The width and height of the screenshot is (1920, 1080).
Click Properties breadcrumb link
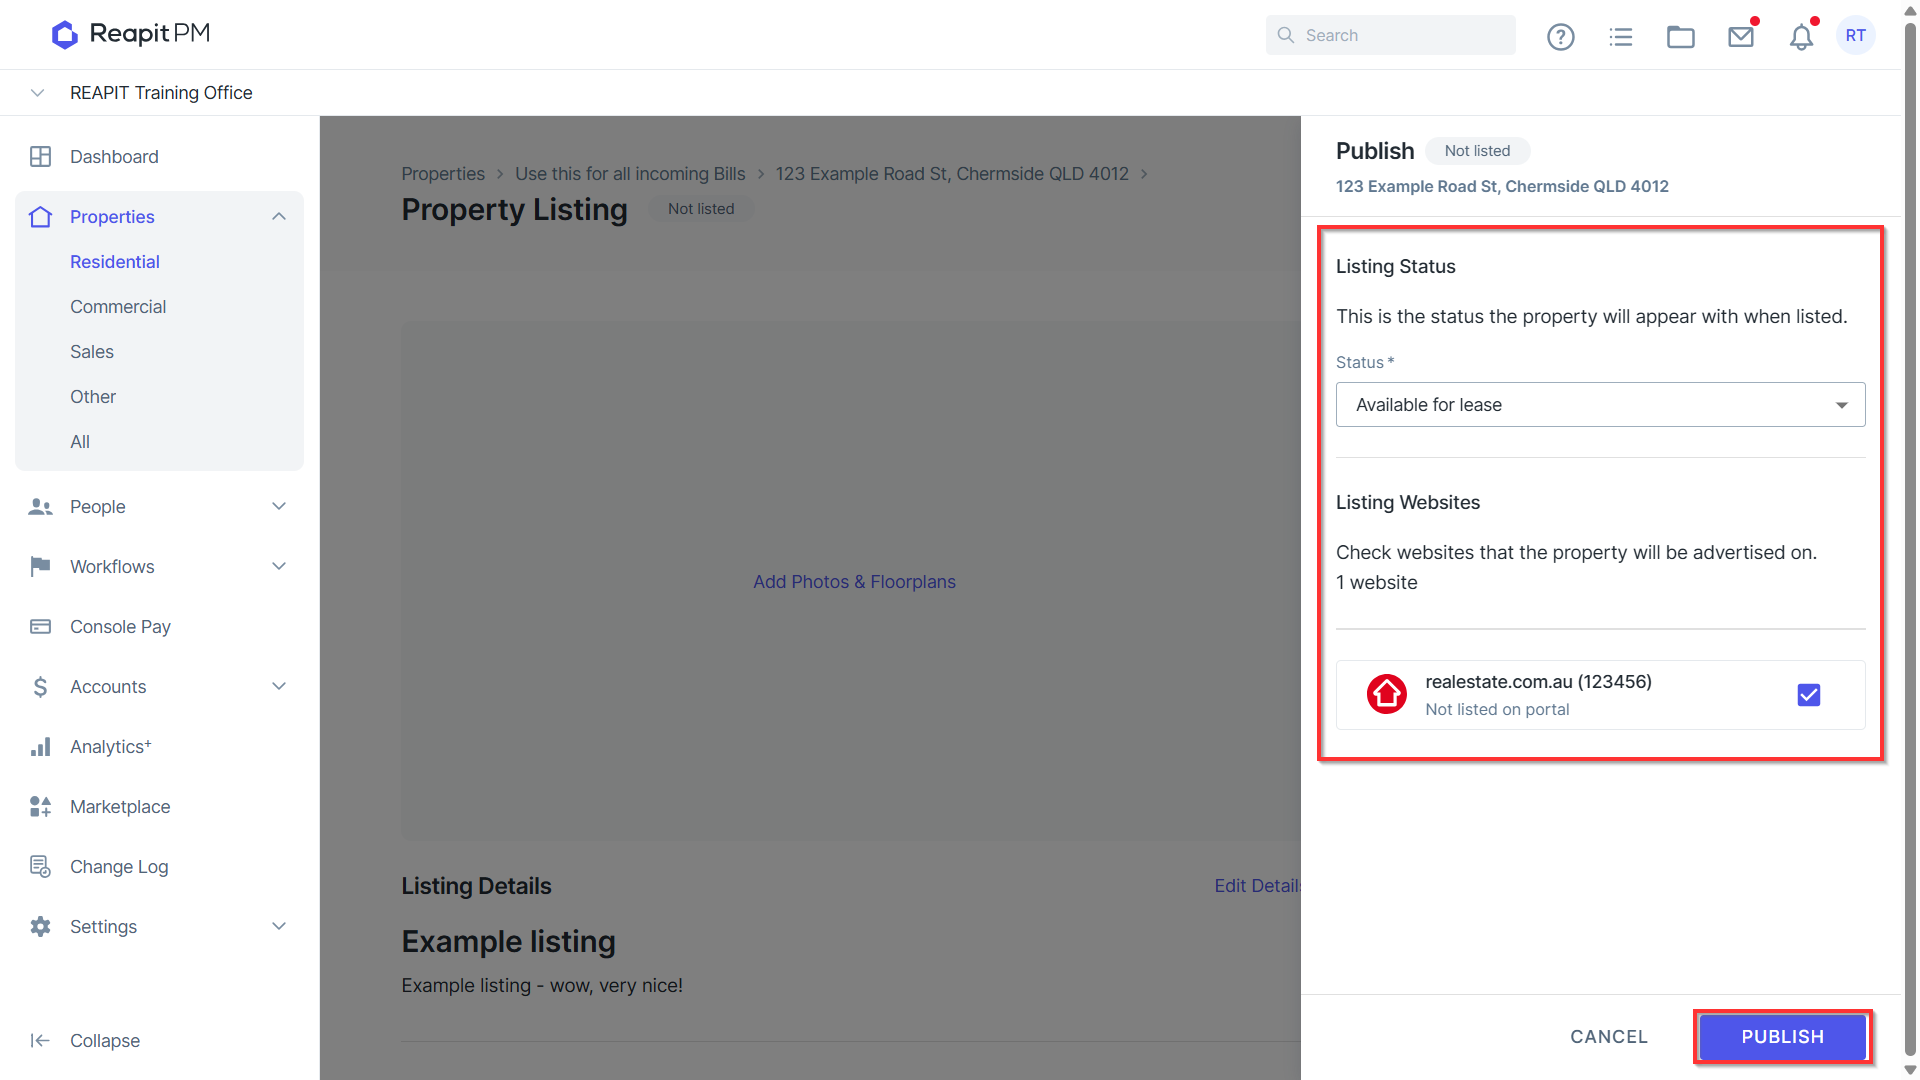click(x=443, y=174)
